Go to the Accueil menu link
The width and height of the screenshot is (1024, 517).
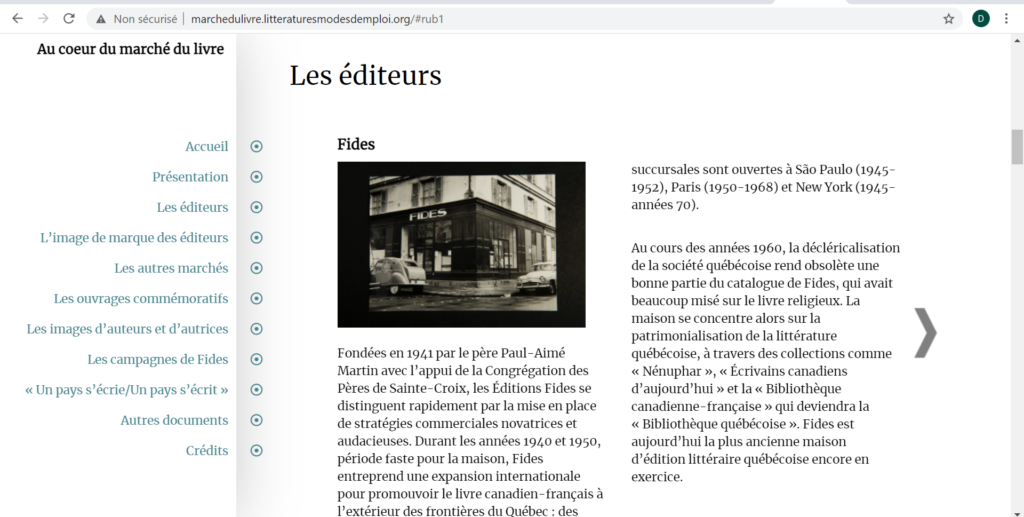206,146
